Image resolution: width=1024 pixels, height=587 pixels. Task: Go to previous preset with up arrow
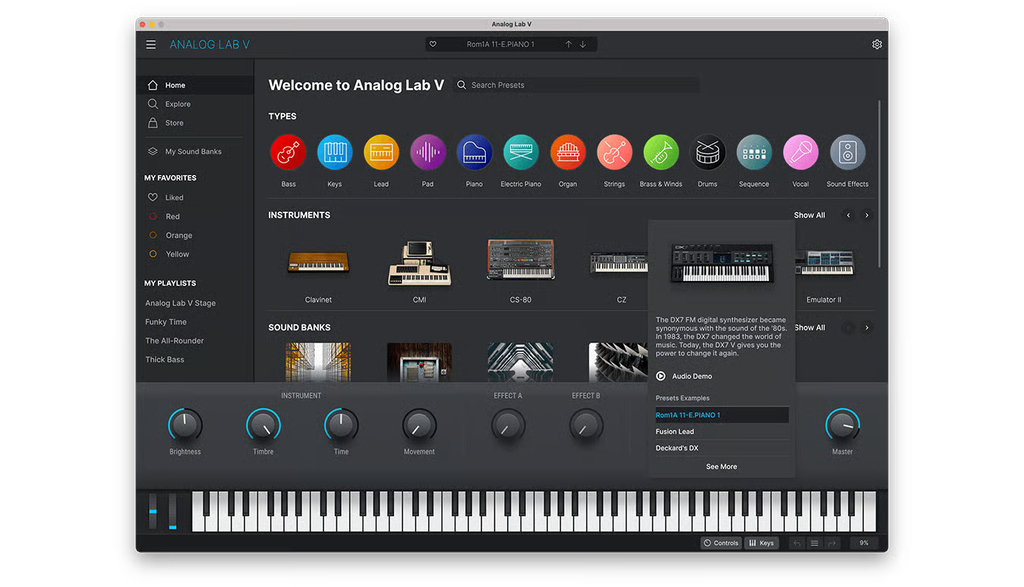coord(568,44)
